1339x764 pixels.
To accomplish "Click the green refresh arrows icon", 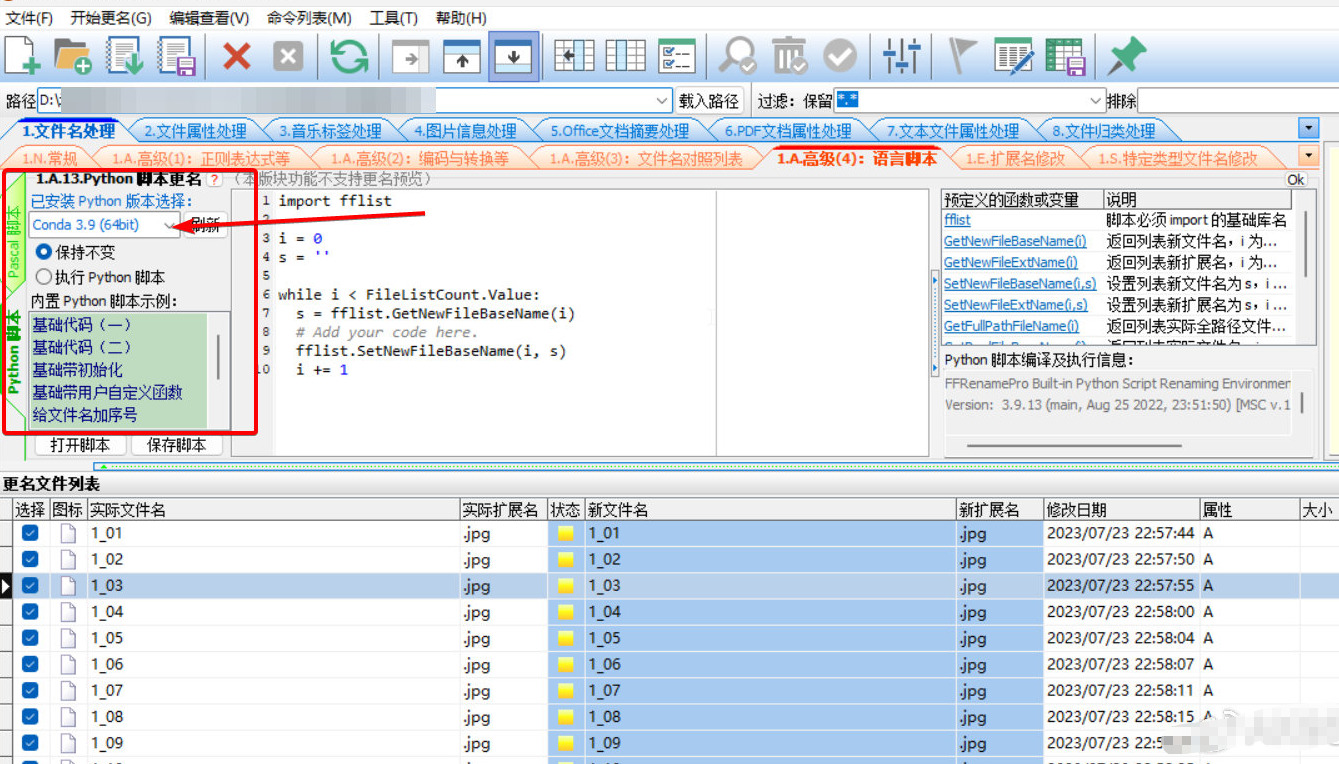I will pos(349,55).
